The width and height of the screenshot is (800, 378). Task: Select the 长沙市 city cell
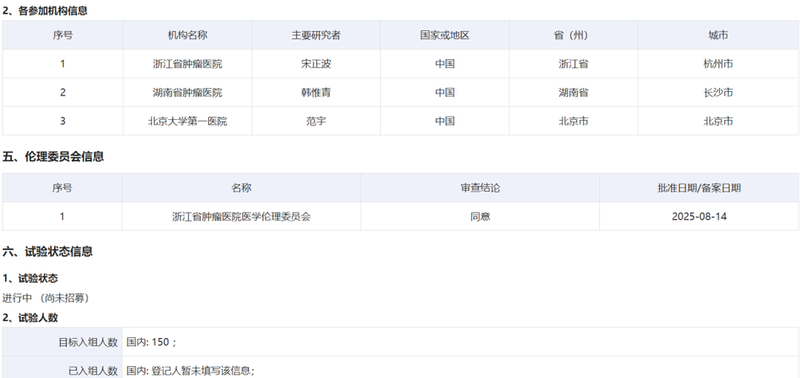tap(718, 93)
